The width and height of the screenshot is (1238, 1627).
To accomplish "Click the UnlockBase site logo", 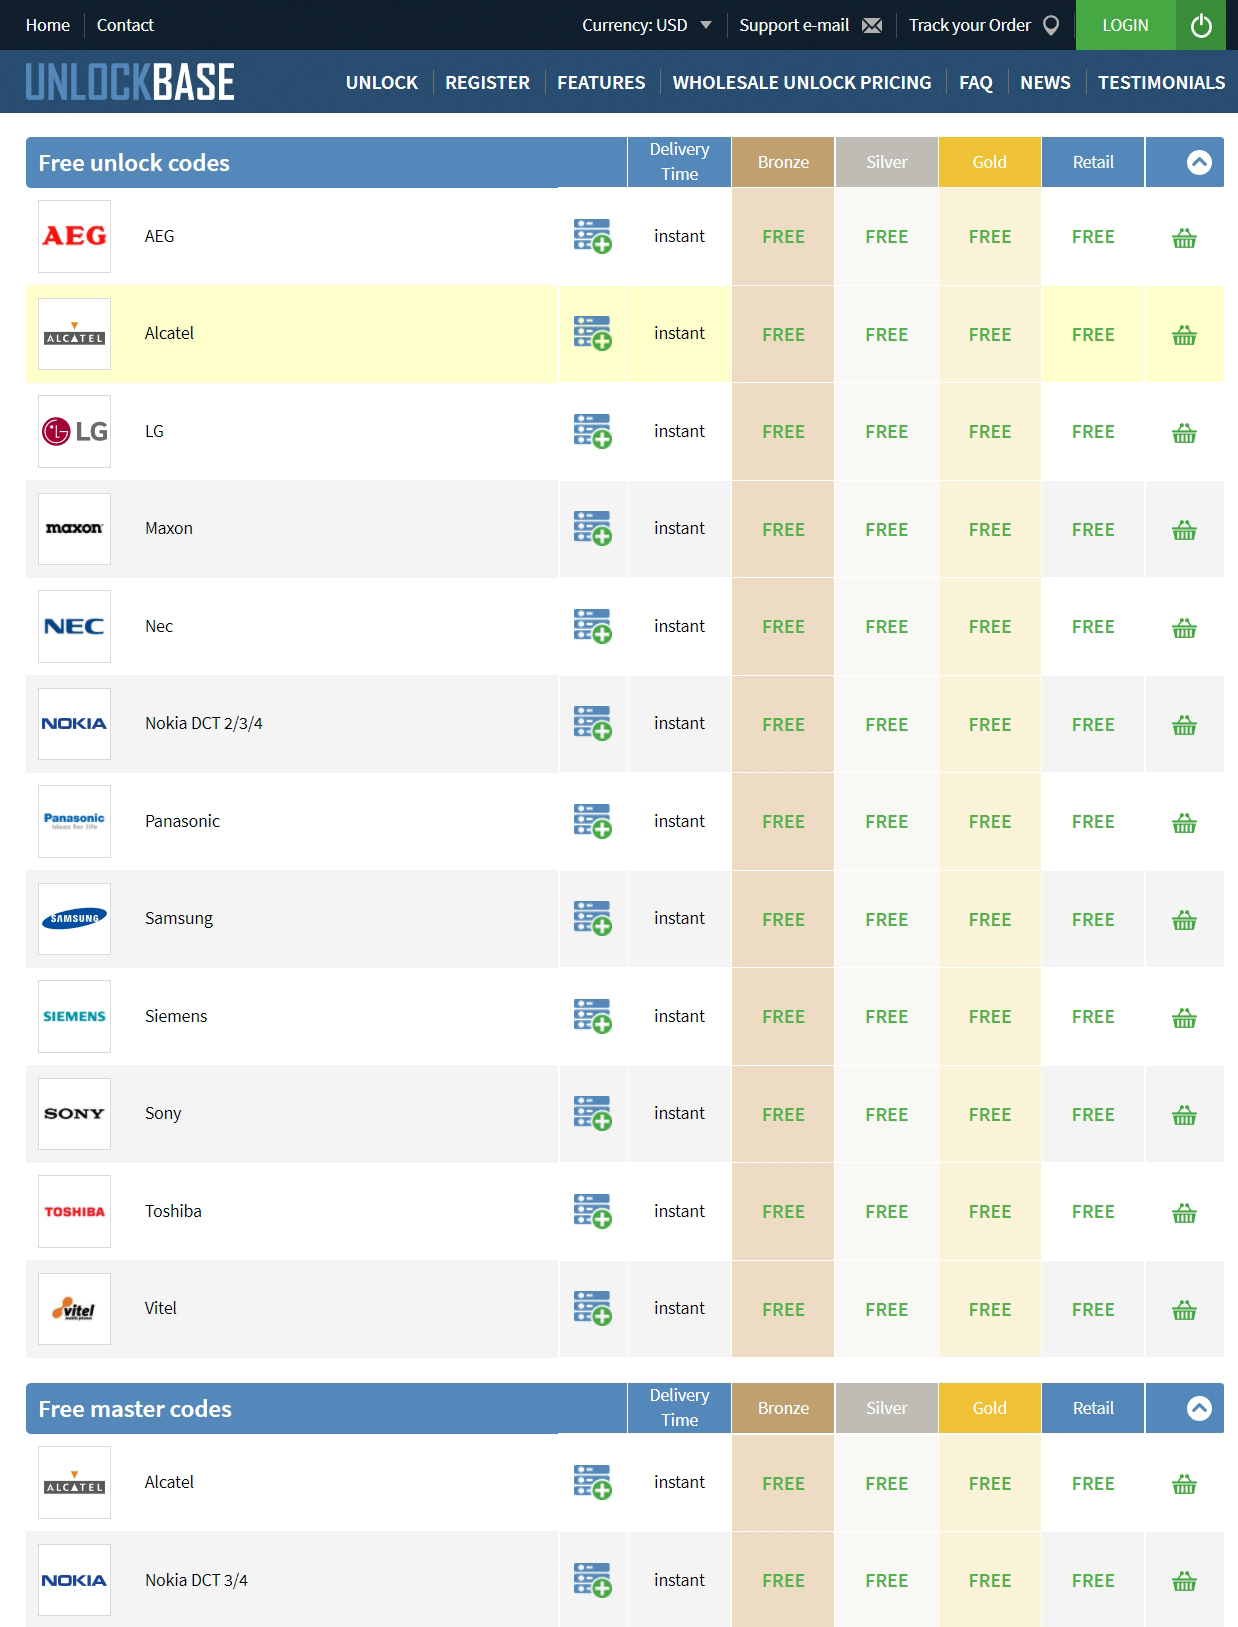I will [x=130, y=82].
